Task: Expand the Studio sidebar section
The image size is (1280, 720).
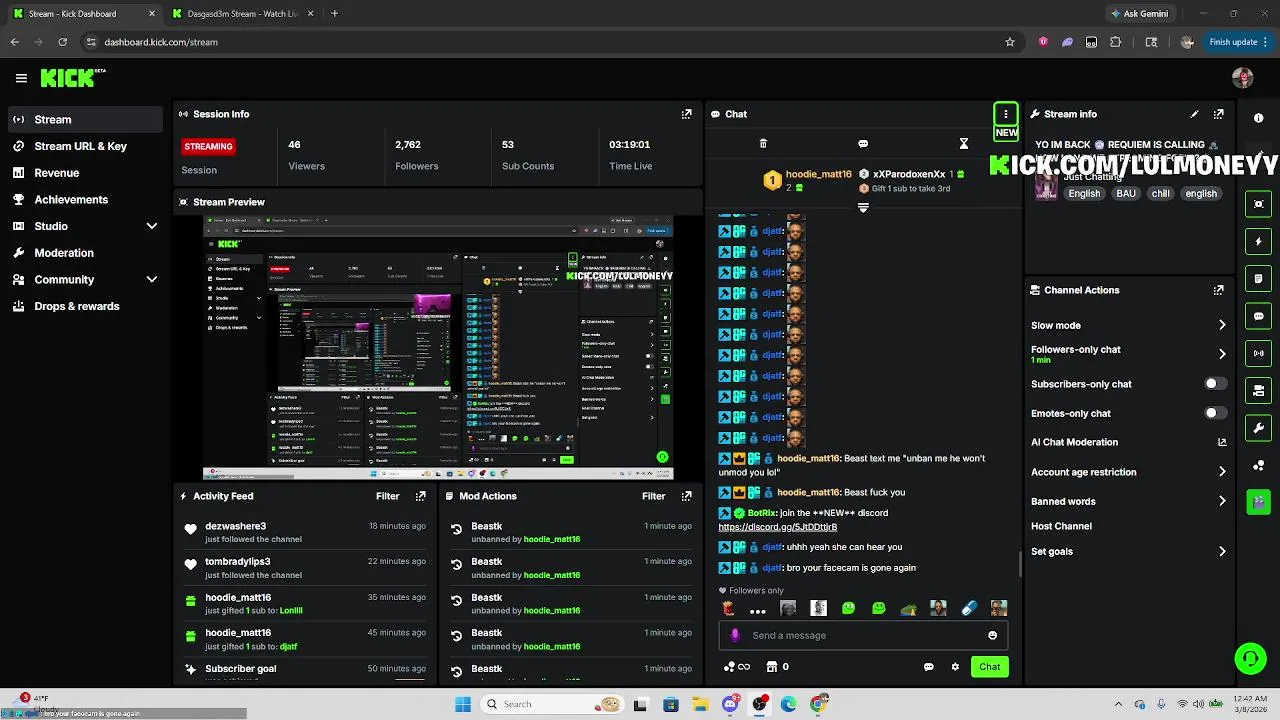Action: [152, 226]
